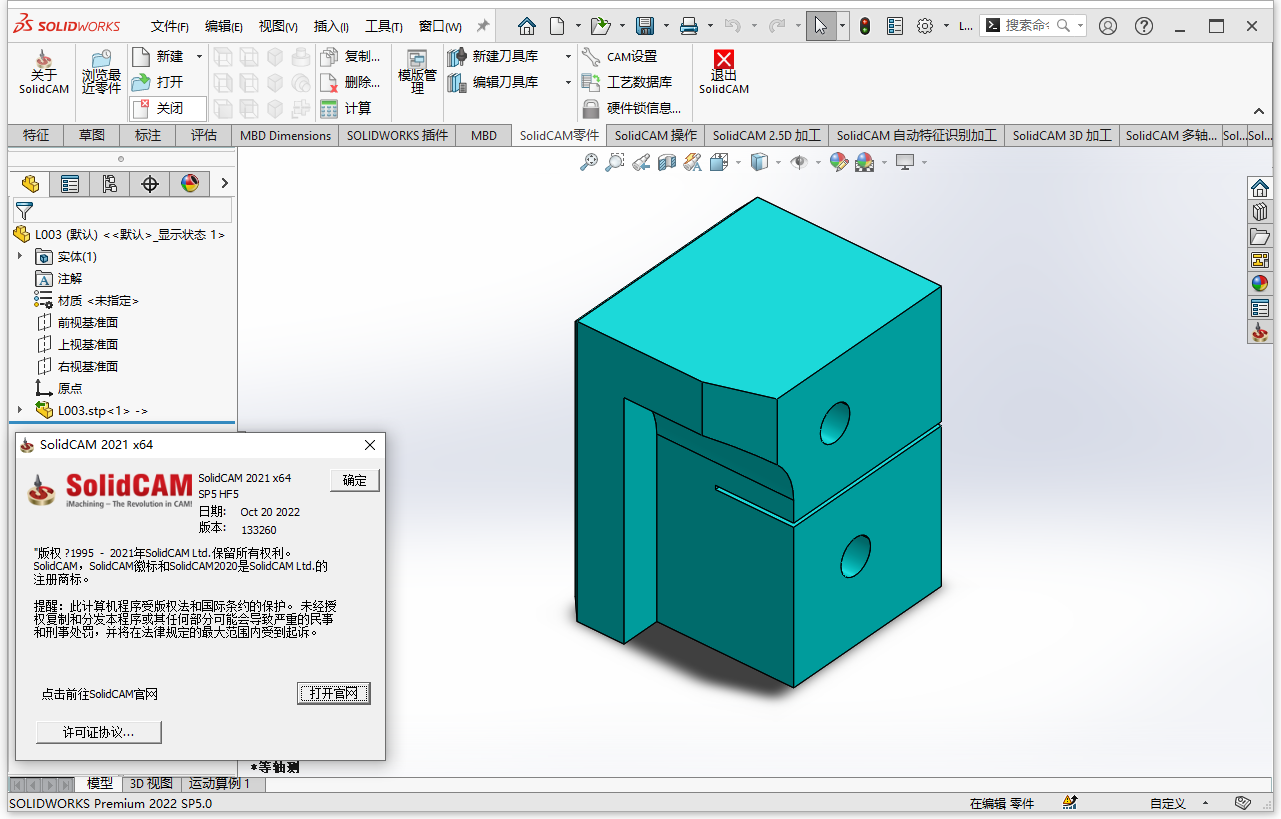Screen dimensions: 1281x819
Task: Click the 许可证协议... button
Action: 98,732
